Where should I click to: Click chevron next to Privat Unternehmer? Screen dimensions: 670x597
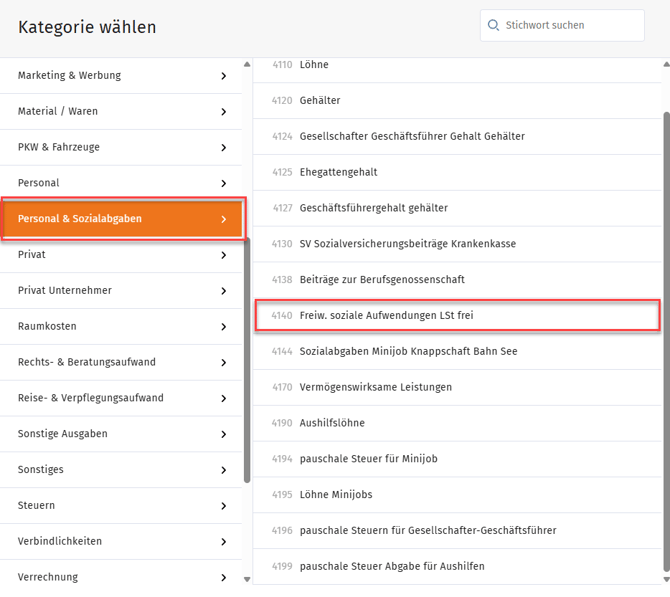coord(223,291)
